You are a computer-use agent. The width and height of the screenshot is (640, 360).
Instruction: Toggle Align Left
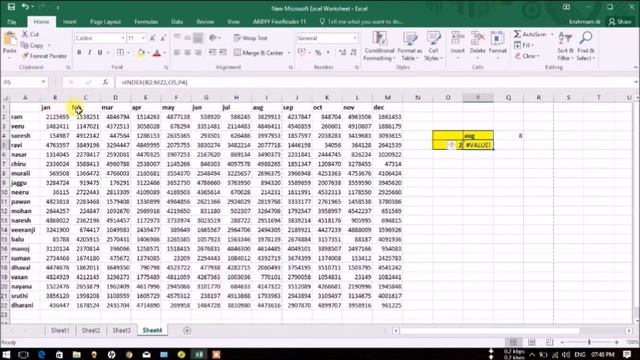point(177,53)
